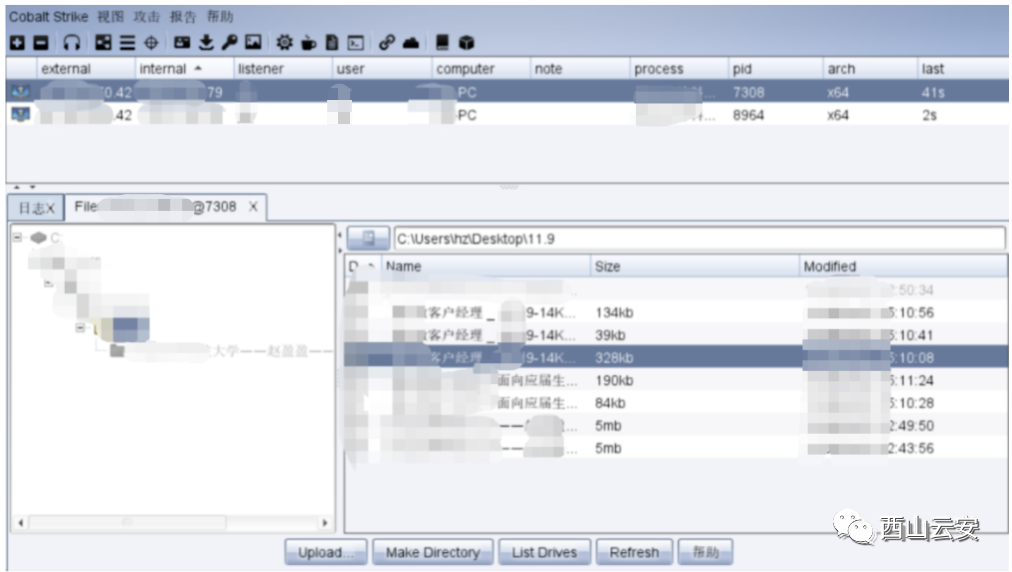Switch to target table crosshair icon
Viewport: 1012px width, 572px height.
151,43
